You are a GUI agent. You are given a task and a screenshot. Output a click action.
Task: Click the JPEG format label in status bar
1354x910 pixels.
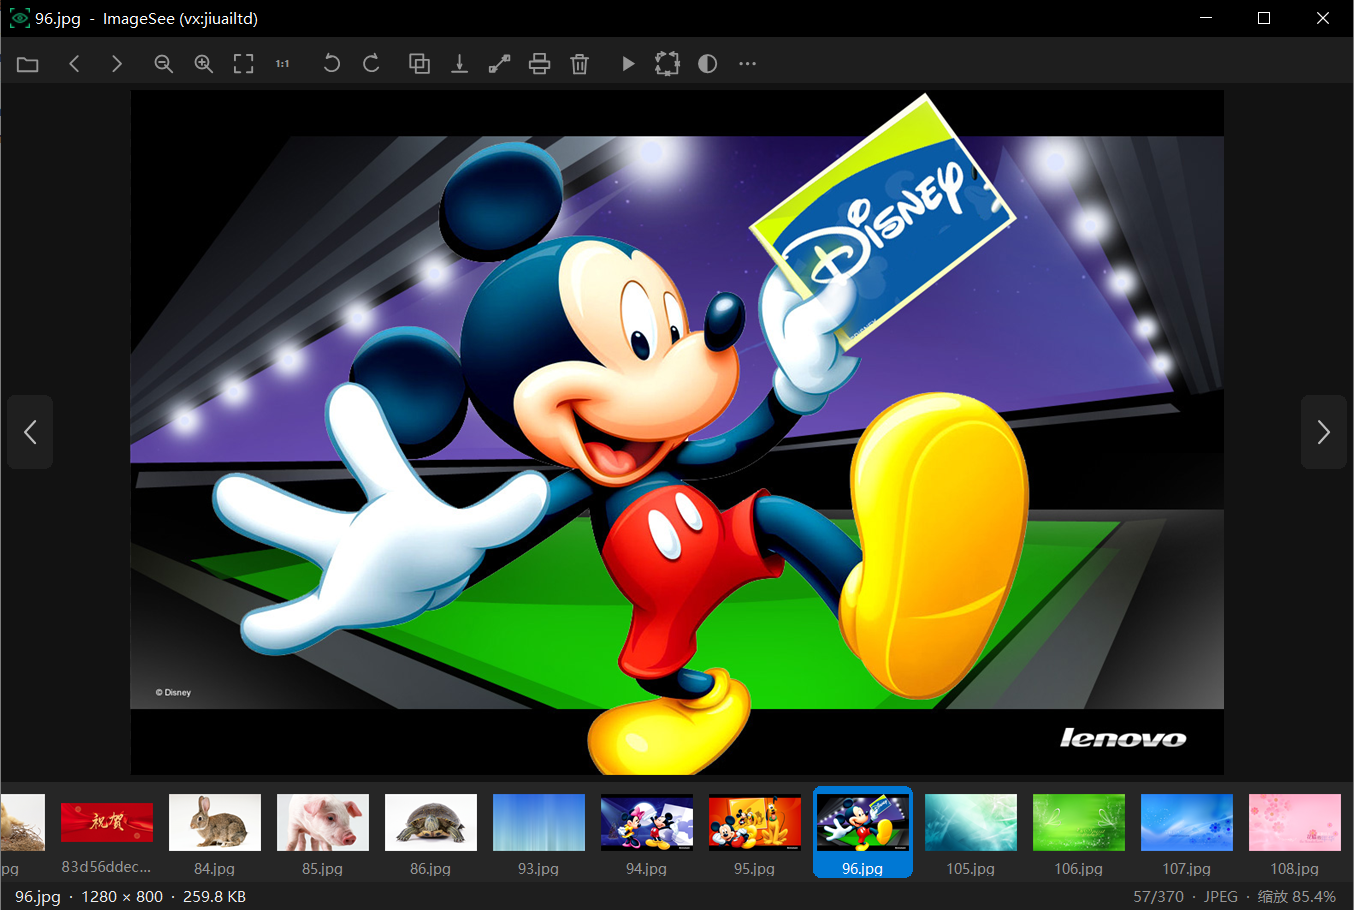(1221, 897)
